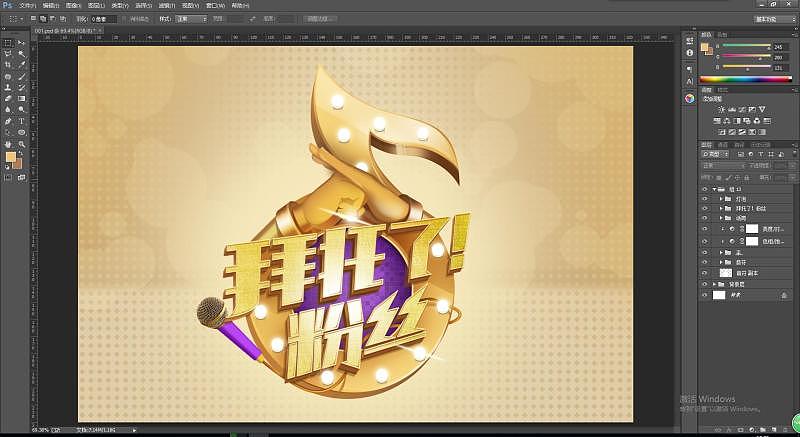Hide the 拜托了!粉丝 group layer
Viewport: 800px width, 437px height.
[705, 208]
